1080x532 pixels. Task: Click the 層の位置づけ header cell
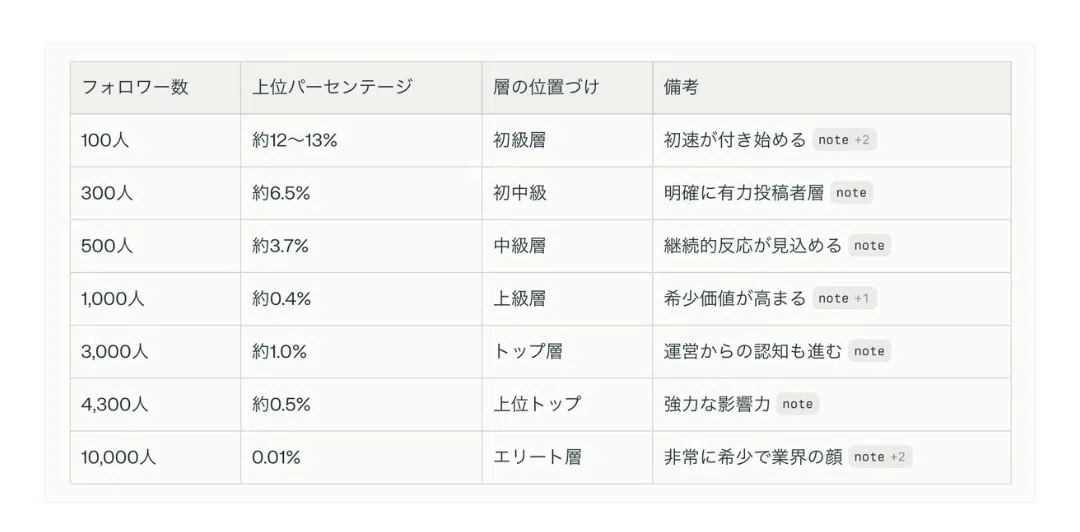[x=568, y=88]
